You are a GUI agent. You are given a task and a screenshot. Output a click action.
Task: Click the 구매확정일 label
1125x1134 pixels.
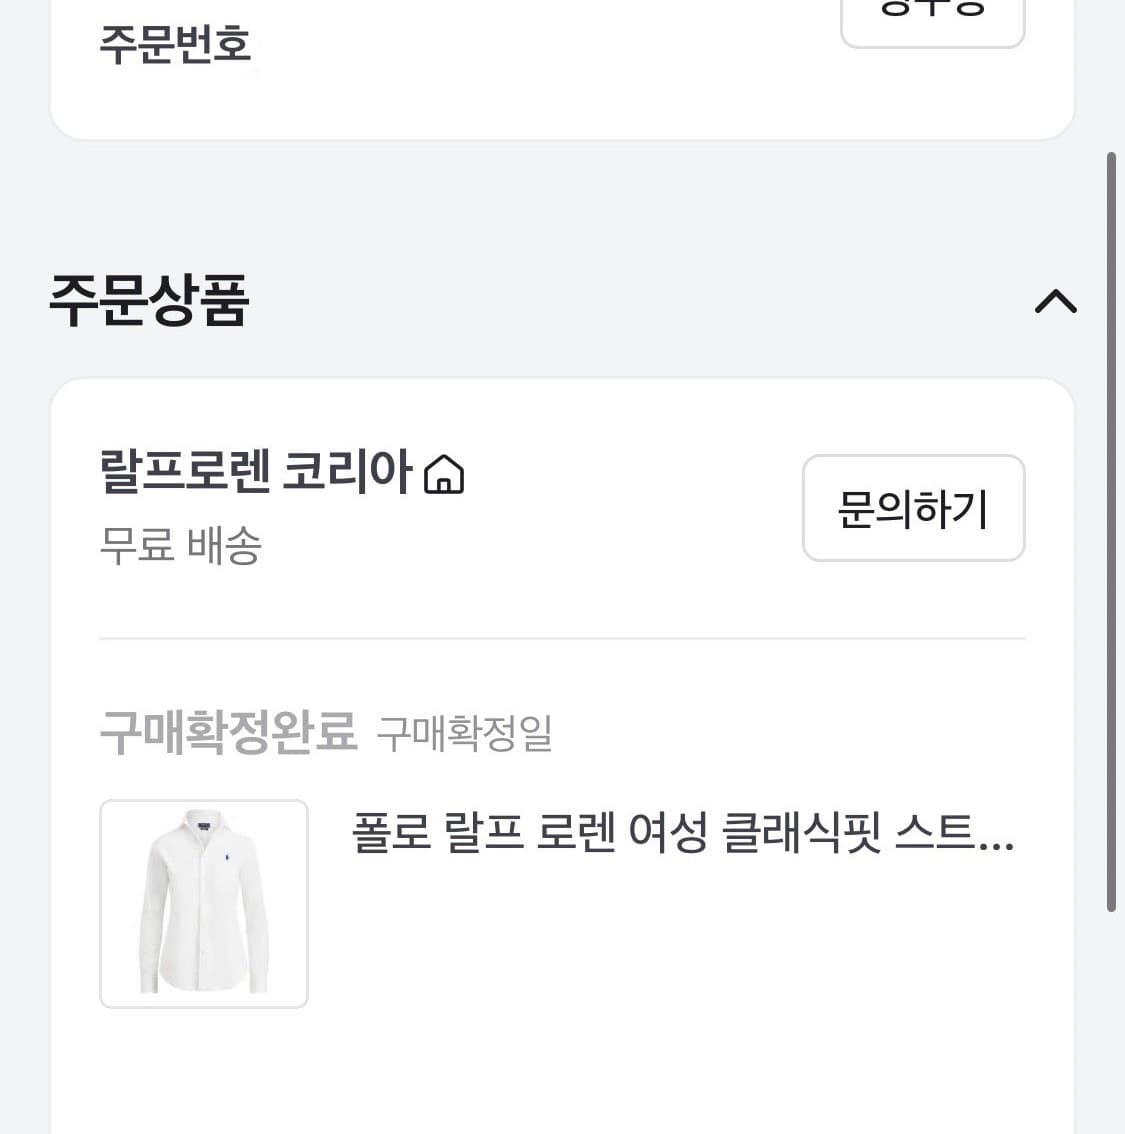click(464, 734)
